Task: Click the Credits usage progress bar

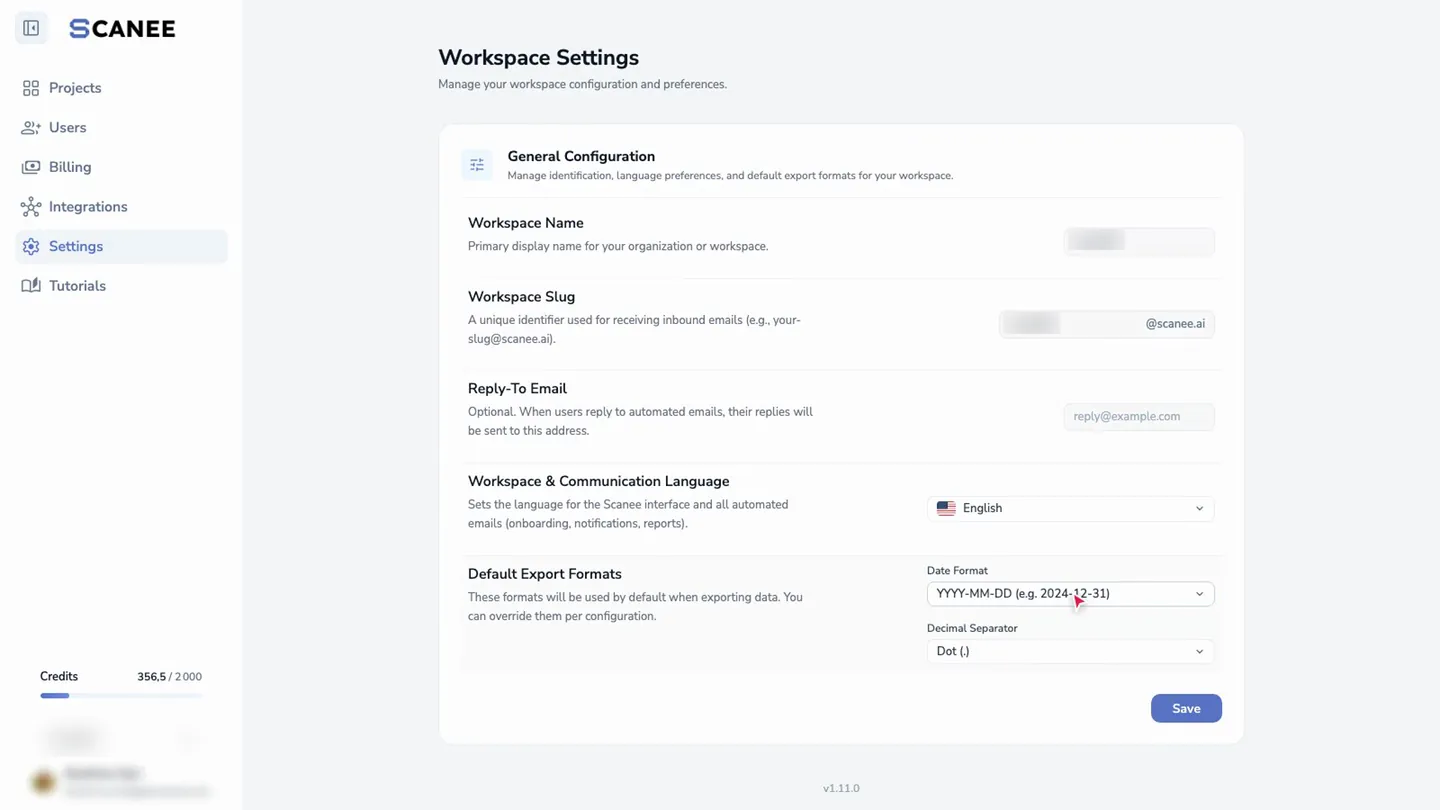Action: (121, 695)
